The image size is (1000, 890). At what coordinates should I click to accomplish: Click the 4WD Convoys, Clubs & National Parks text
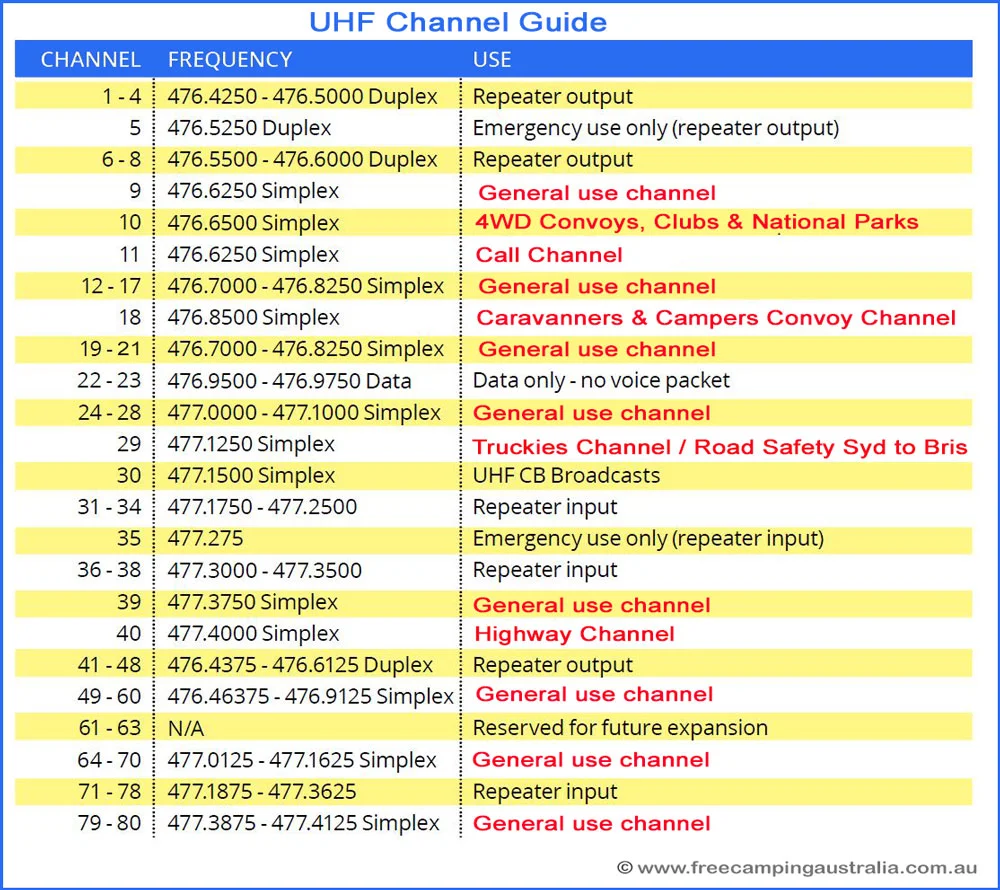697,222
